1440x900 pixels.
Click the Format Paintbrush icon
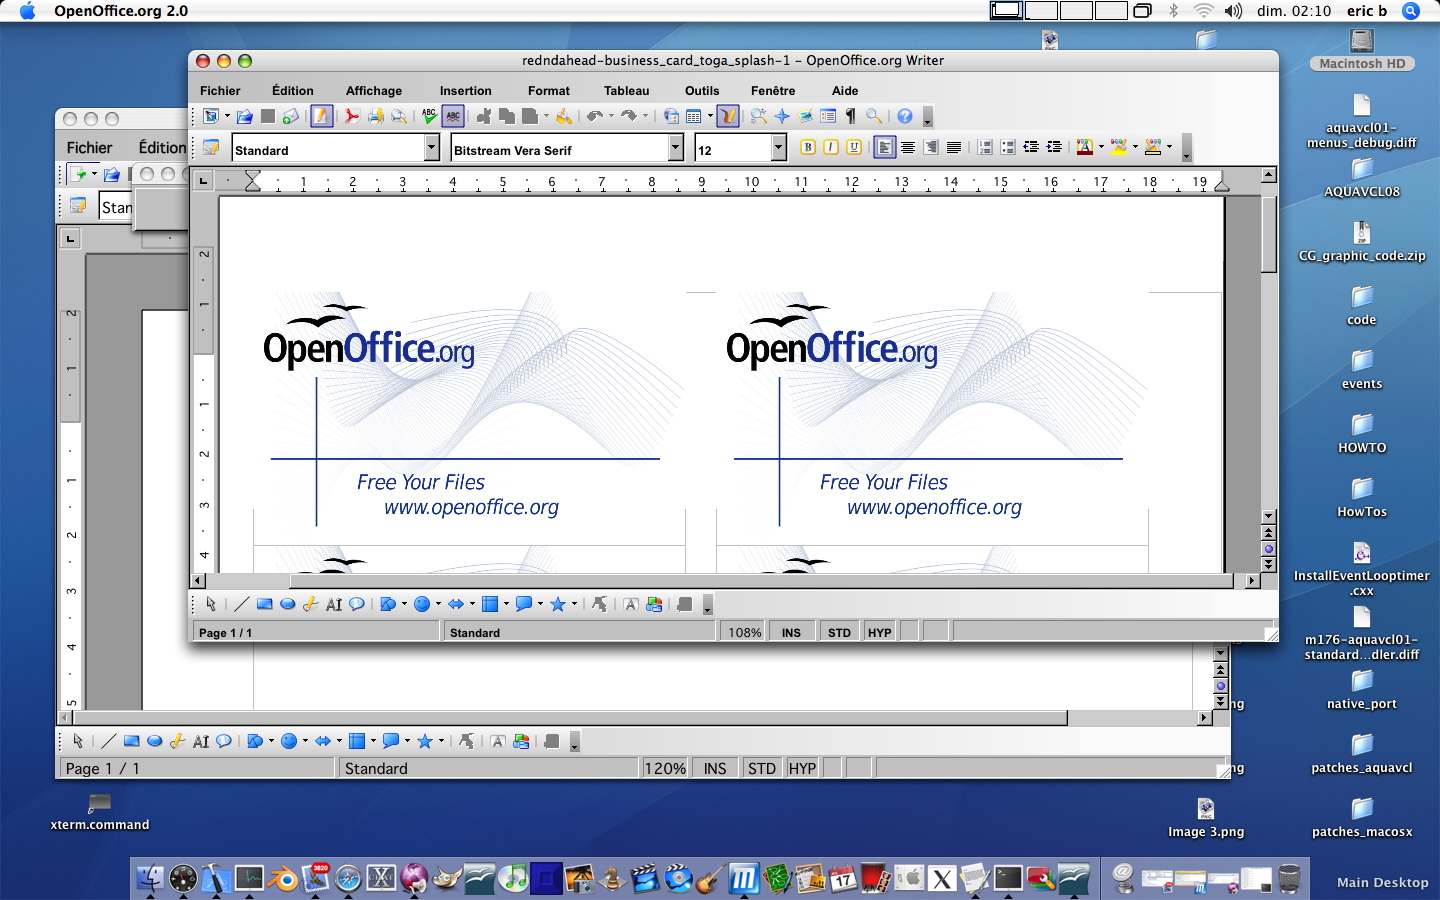(564, 116)
